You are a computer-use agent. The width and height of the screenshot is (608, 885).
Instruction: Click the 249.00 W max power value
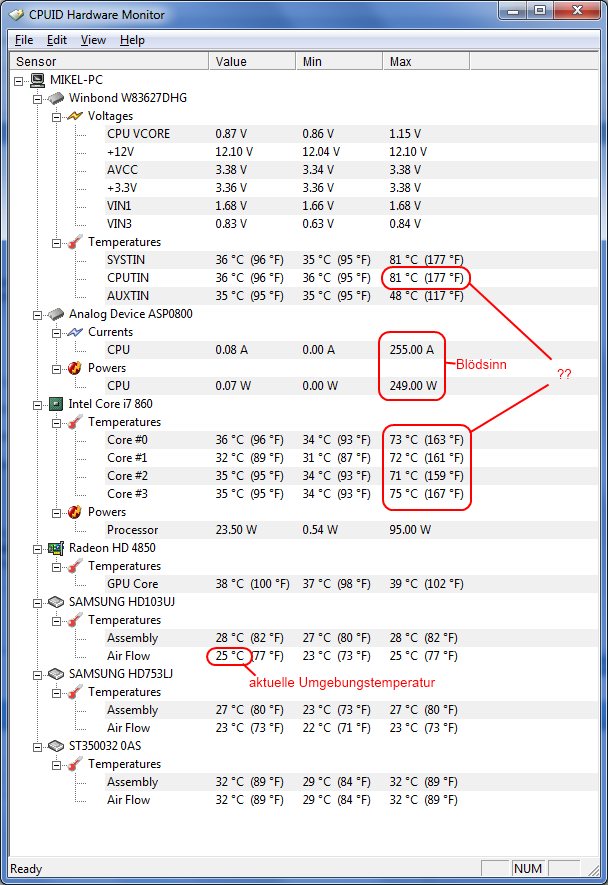[413, 386]
